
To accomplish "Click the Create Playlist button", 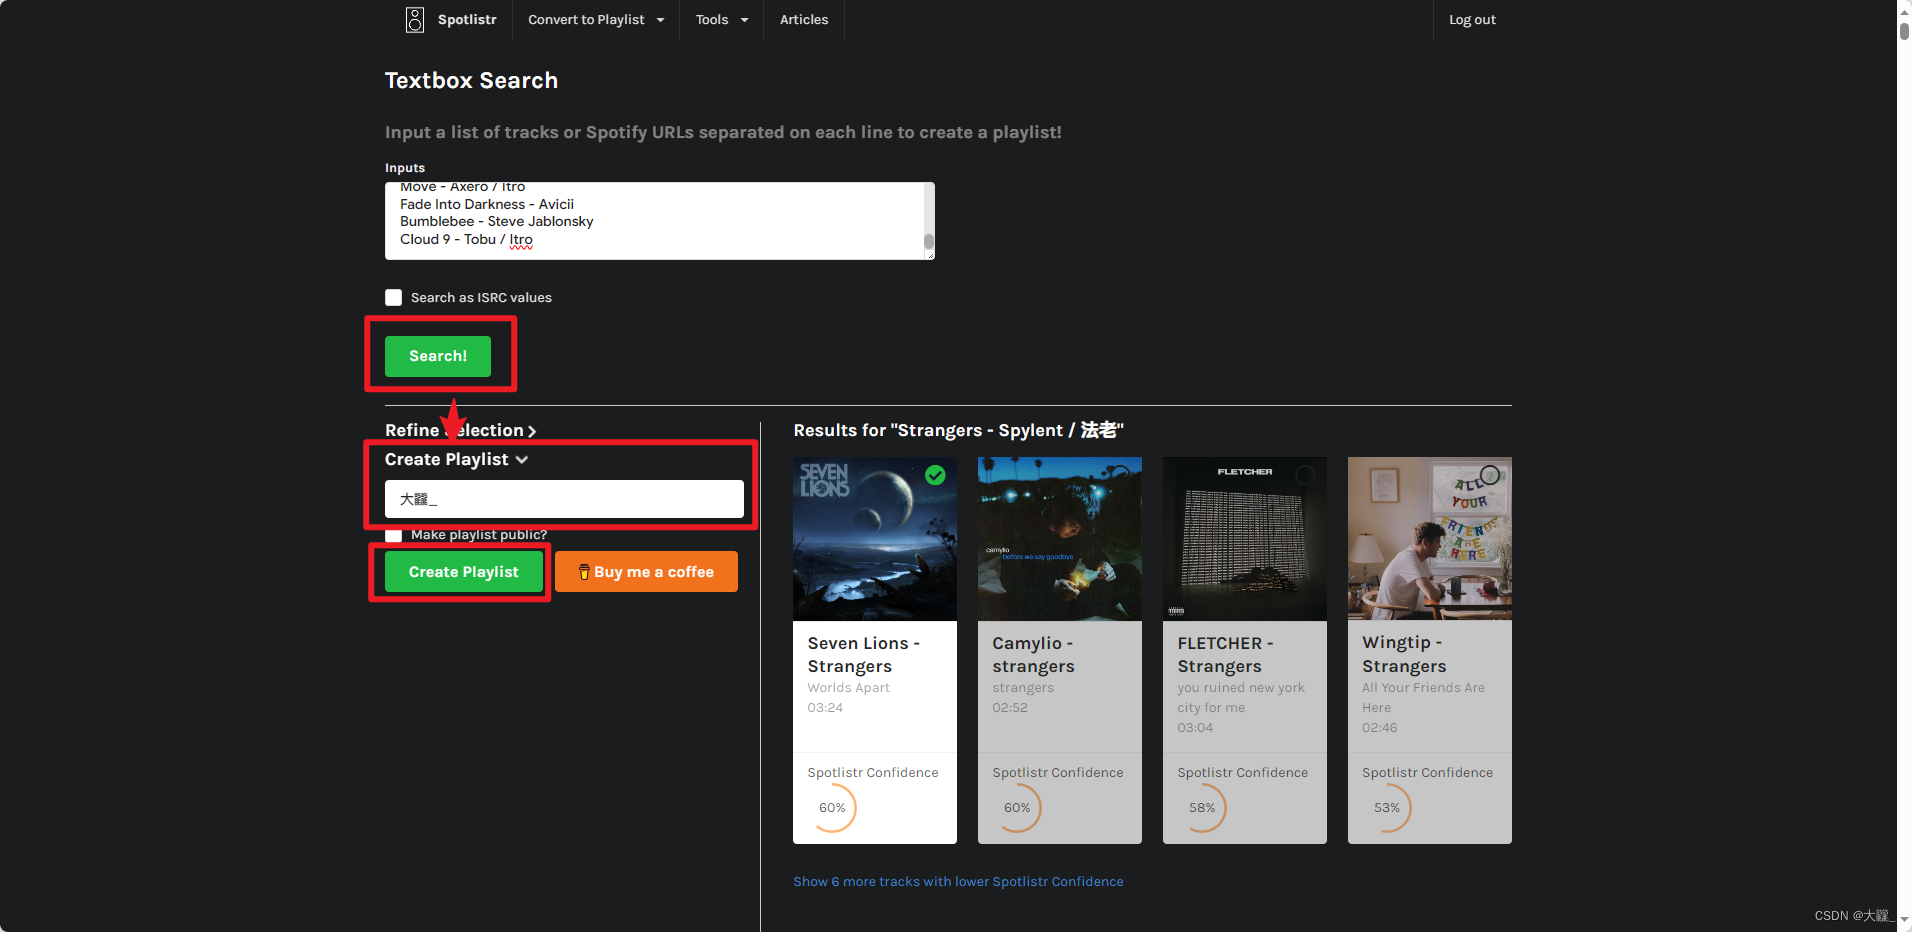I will (464, 572).
